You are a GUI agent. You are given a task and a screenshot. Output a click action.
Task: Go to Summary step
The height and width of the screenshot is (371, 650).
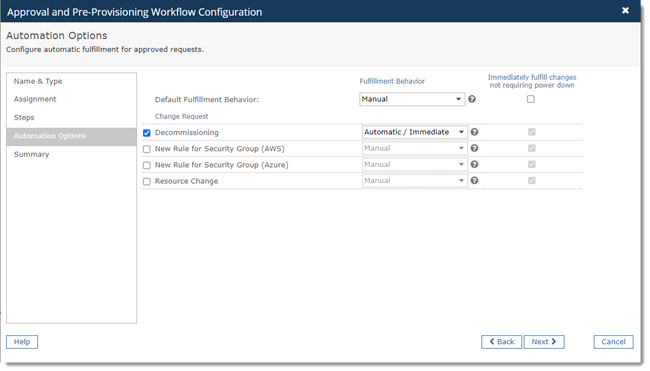(71, 154)
